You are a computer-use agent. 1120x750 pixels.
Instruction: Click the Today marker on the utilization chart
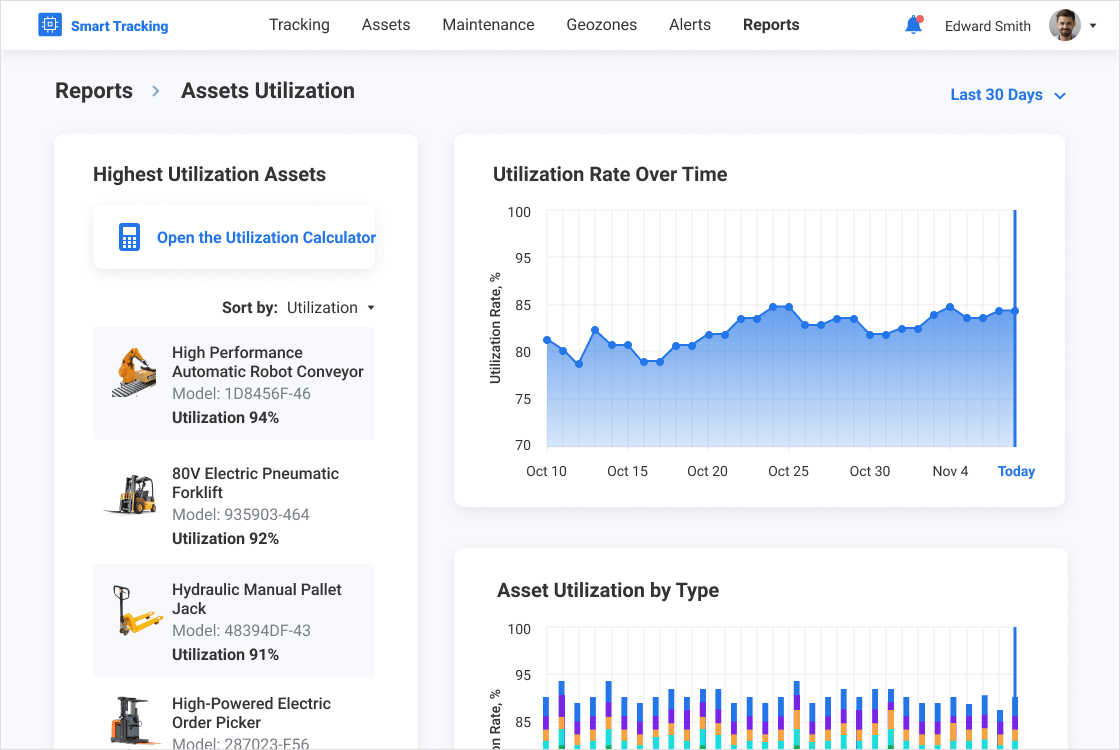tap(1016, 471)
